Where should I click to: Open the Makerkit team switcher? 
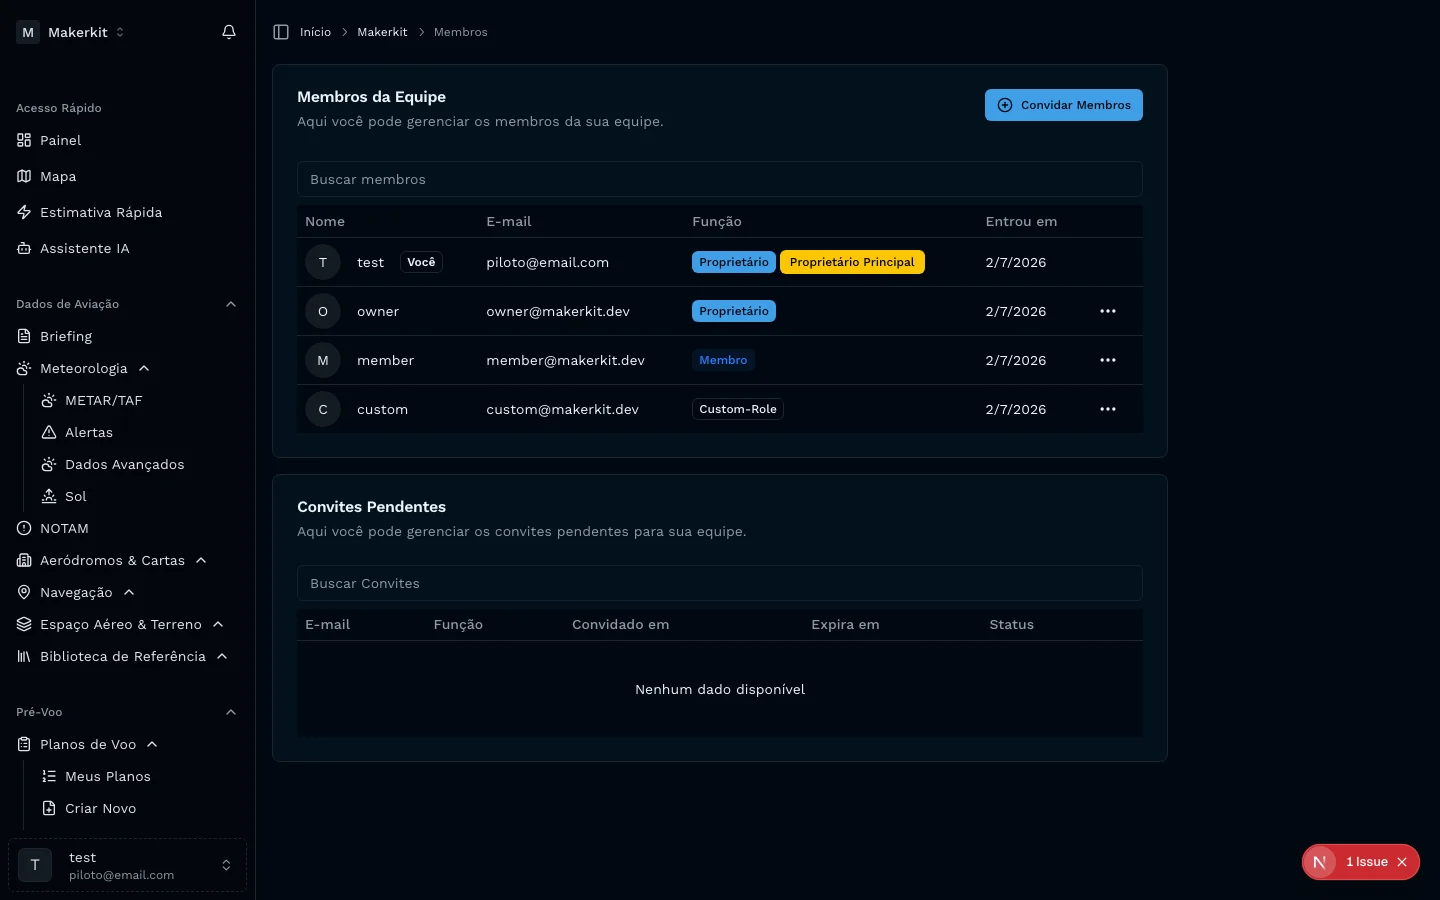(71, 32)
